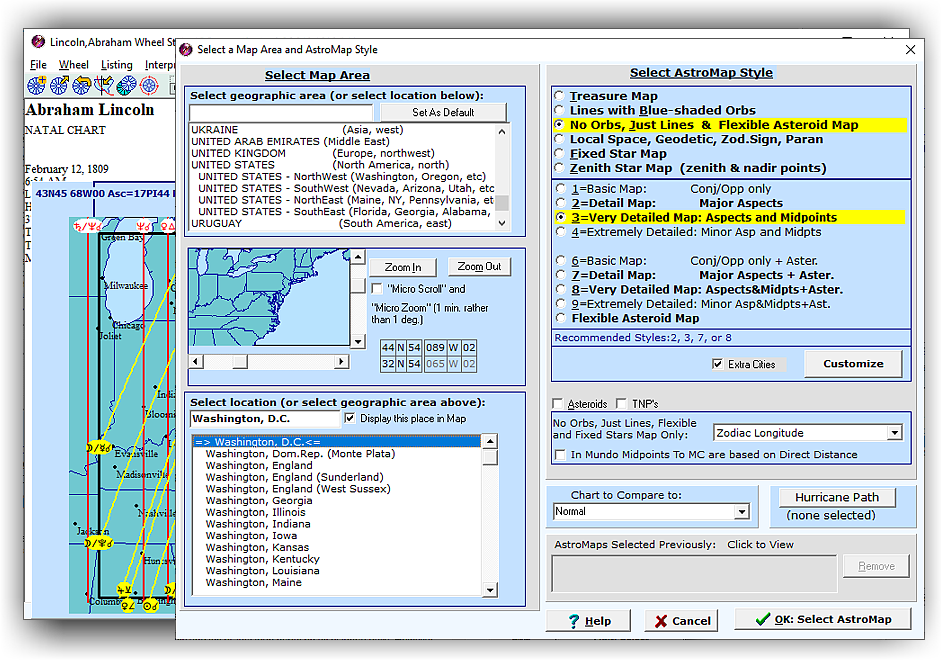Open the Zodiac Longitude dropdown
941x660 pixels.
click(894, 433)
